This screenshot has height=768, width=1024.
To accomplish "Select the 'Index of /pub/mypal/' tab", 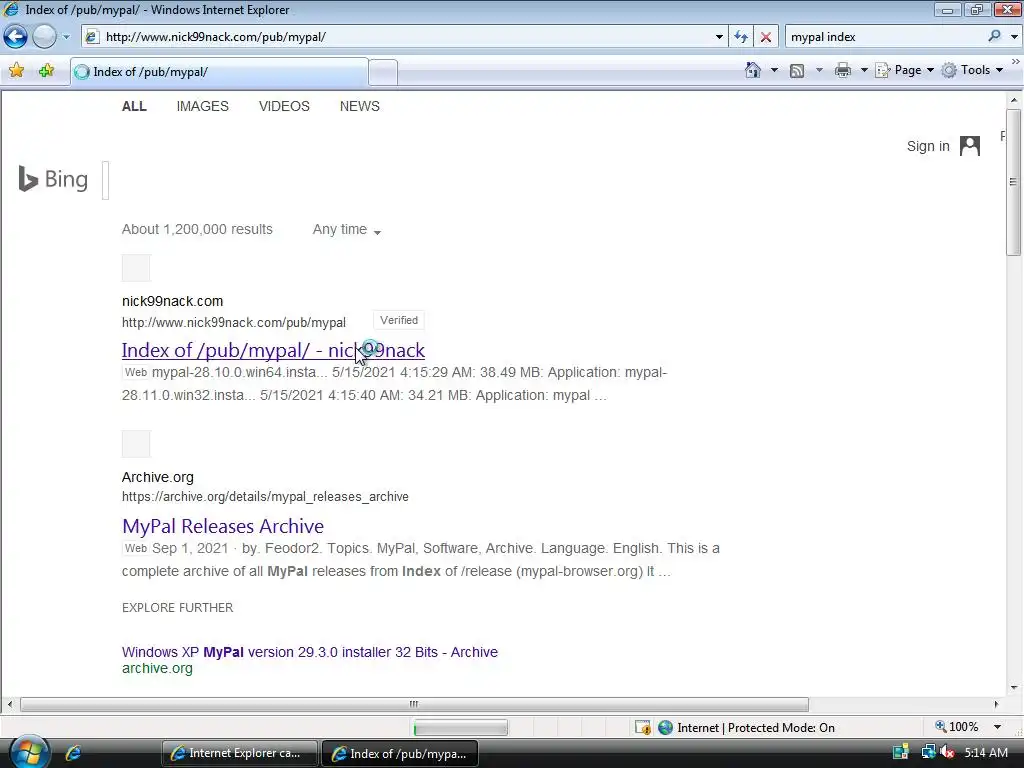I will coord(219,72).
